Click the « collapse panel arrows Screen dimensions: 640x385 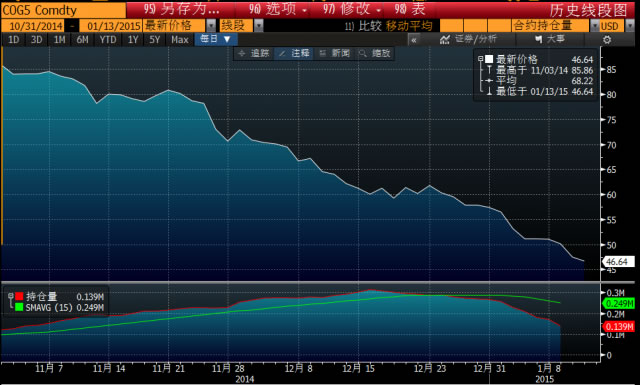point(413,40)
